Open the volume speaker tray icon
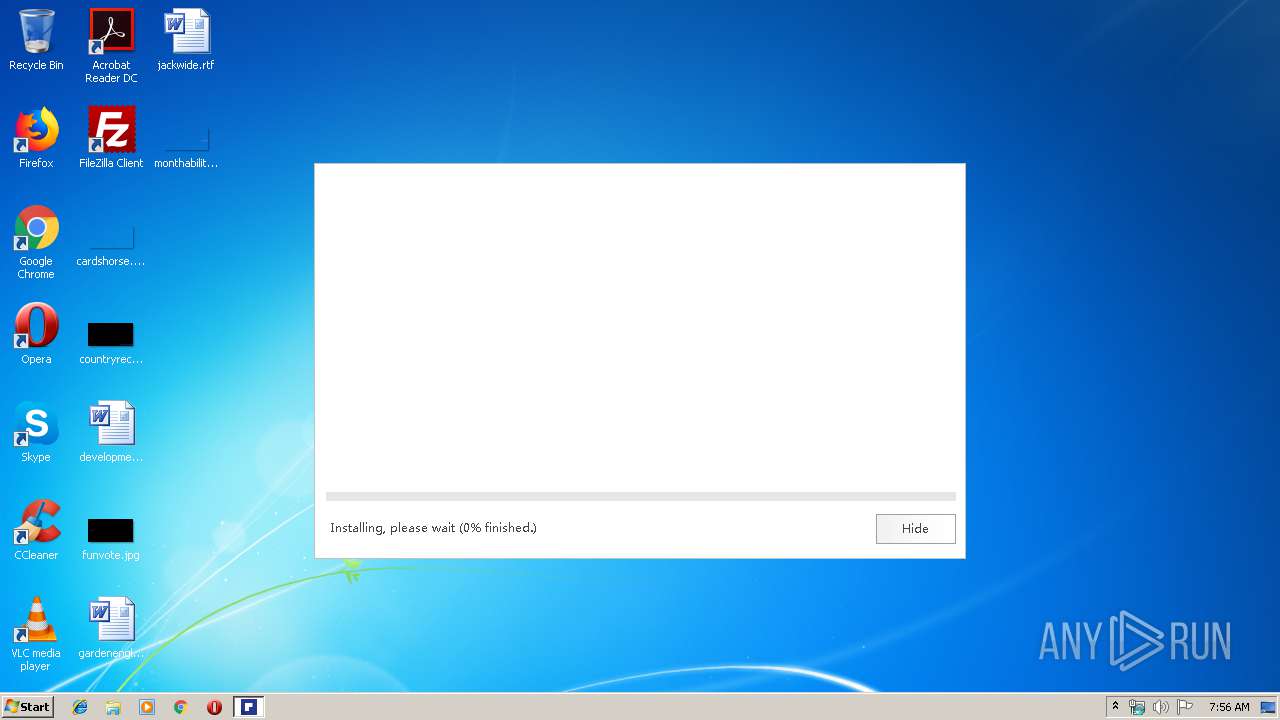1280x720 pixels. [x=1161, y=707]
